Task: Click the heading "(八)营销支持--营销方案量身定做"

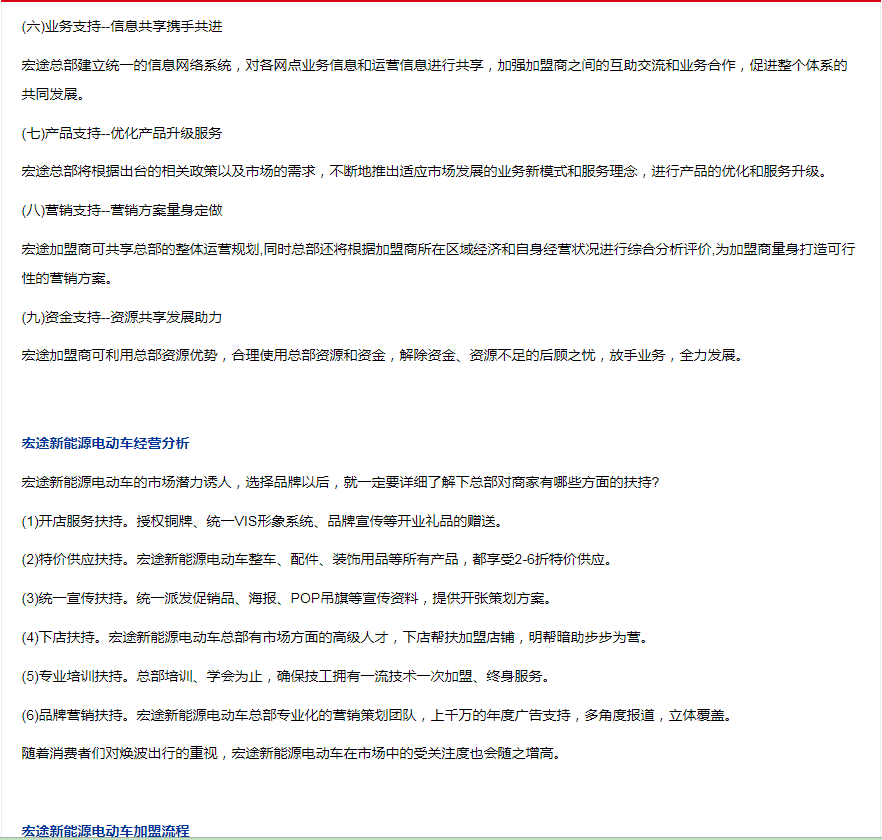Action: point(122,210)
